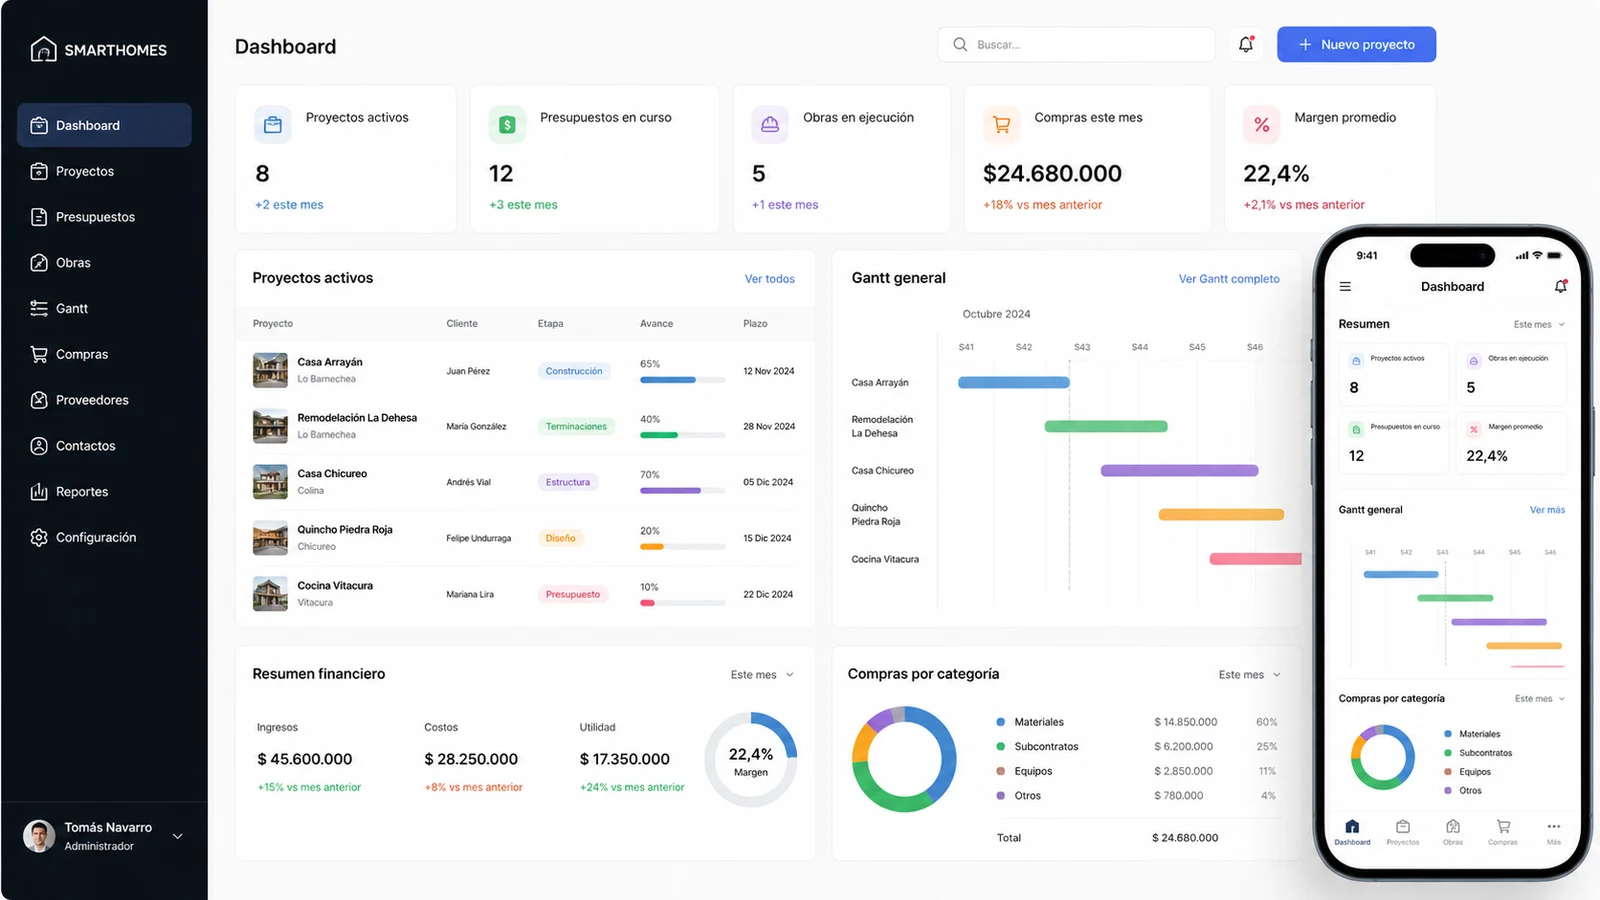Expand the Tomás Navarro user menu chevron
The image size is (1600, 900).
coord(178,837)
